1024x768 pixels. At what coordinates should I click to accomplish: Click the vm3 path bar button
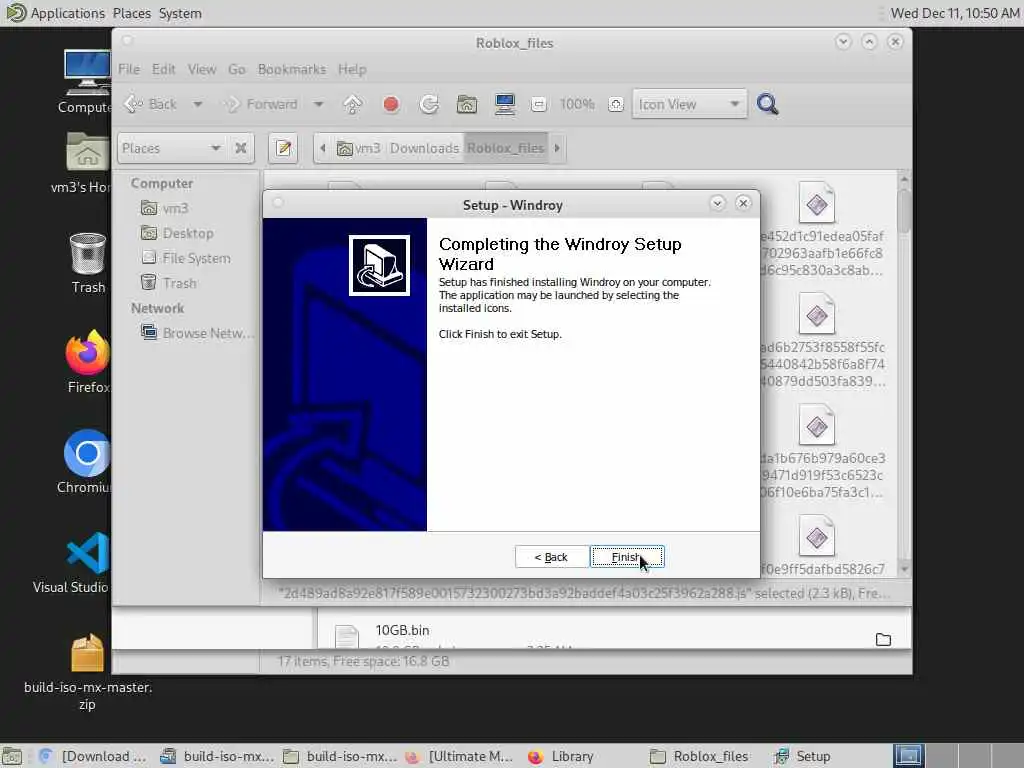(359, 148)
